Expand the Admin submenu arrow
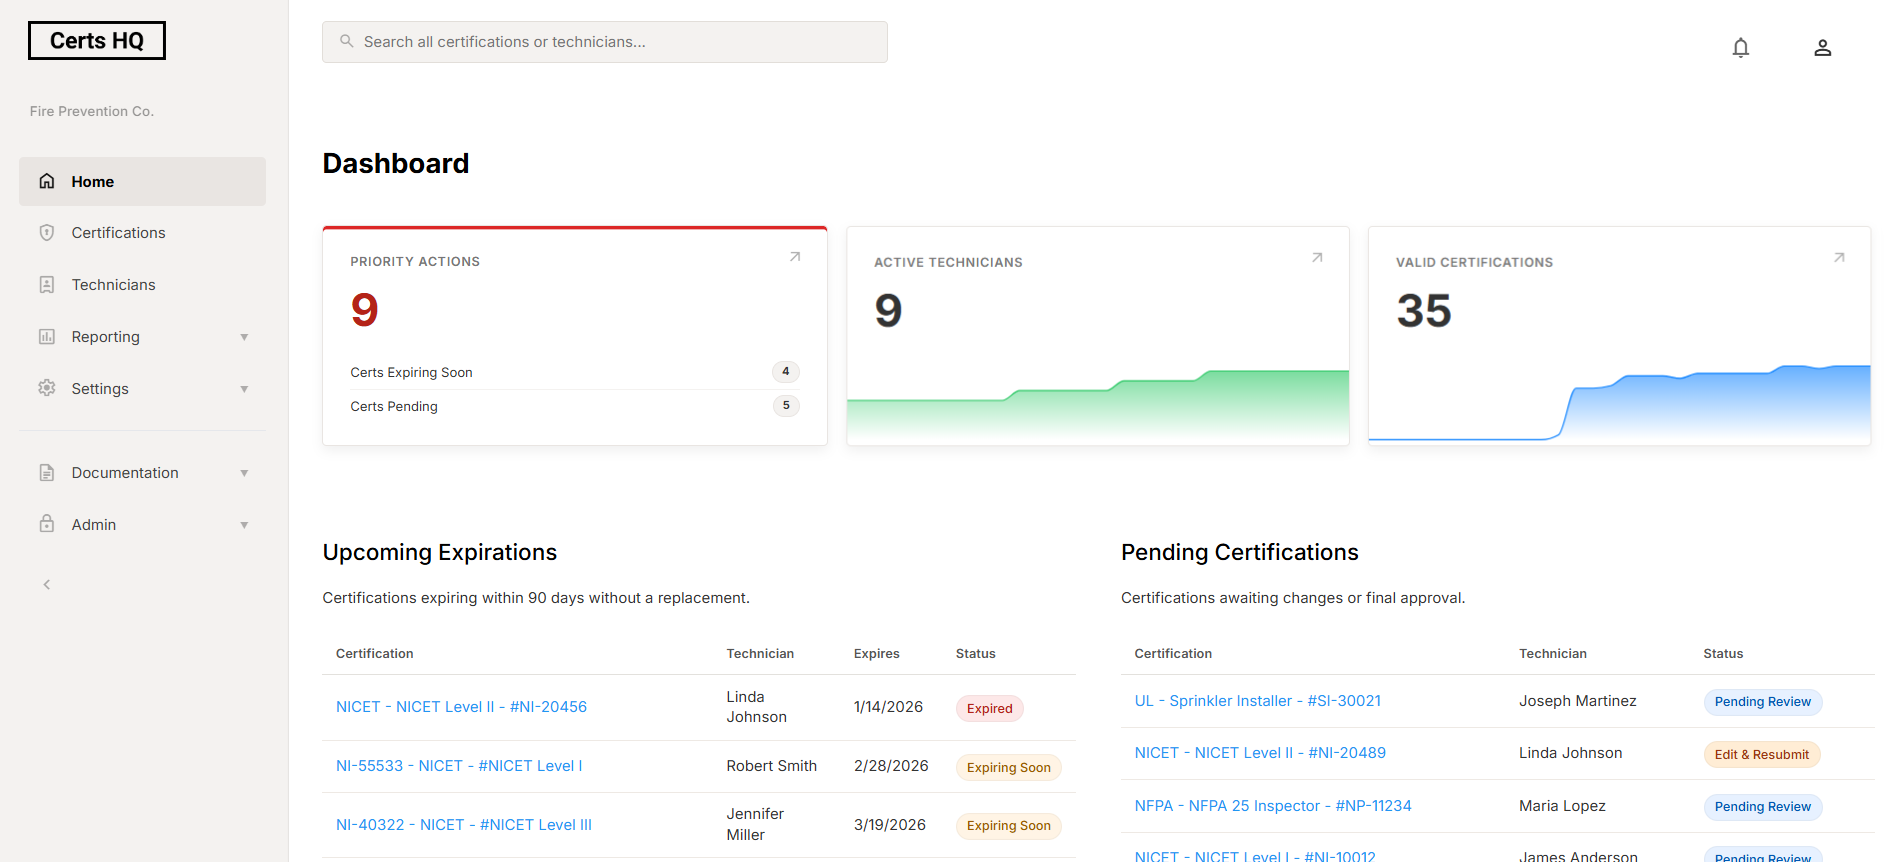Viewport: 1892px width, 862px height. click(244, 525)
